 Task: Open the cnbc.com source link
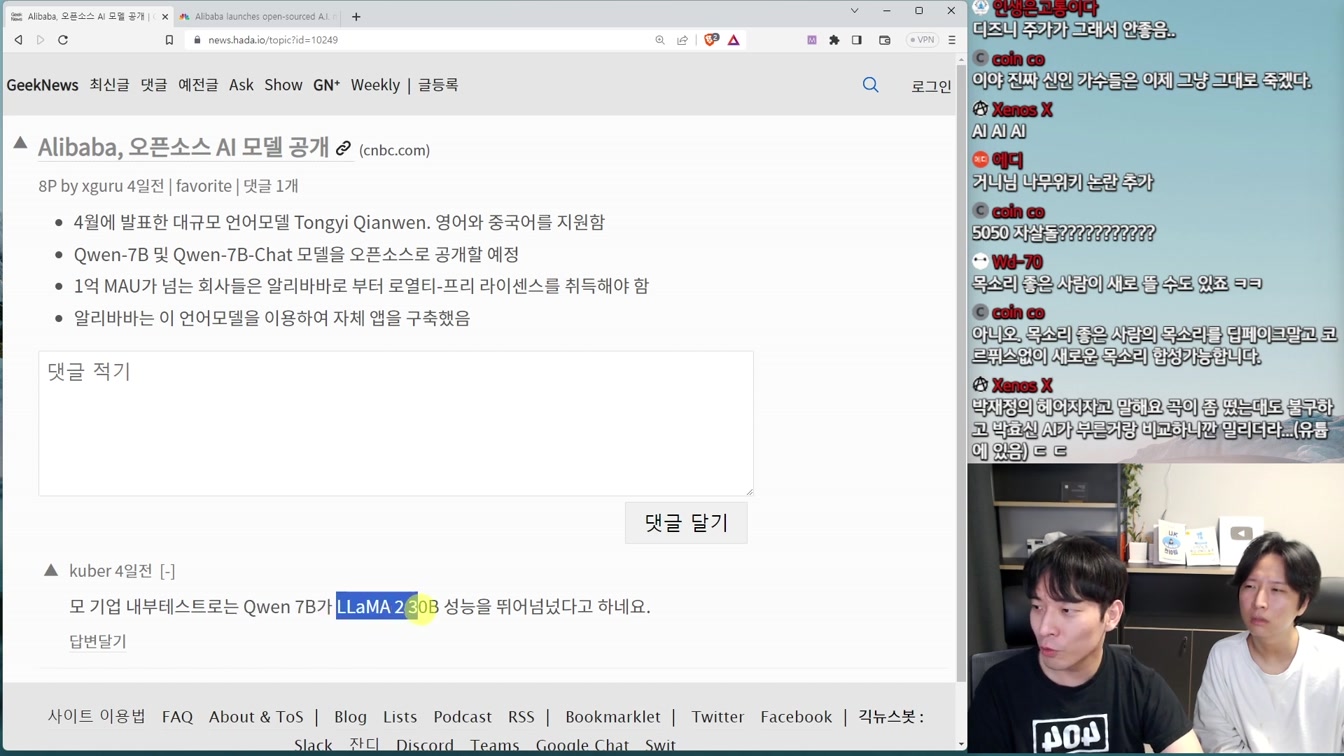pos(394,150)
